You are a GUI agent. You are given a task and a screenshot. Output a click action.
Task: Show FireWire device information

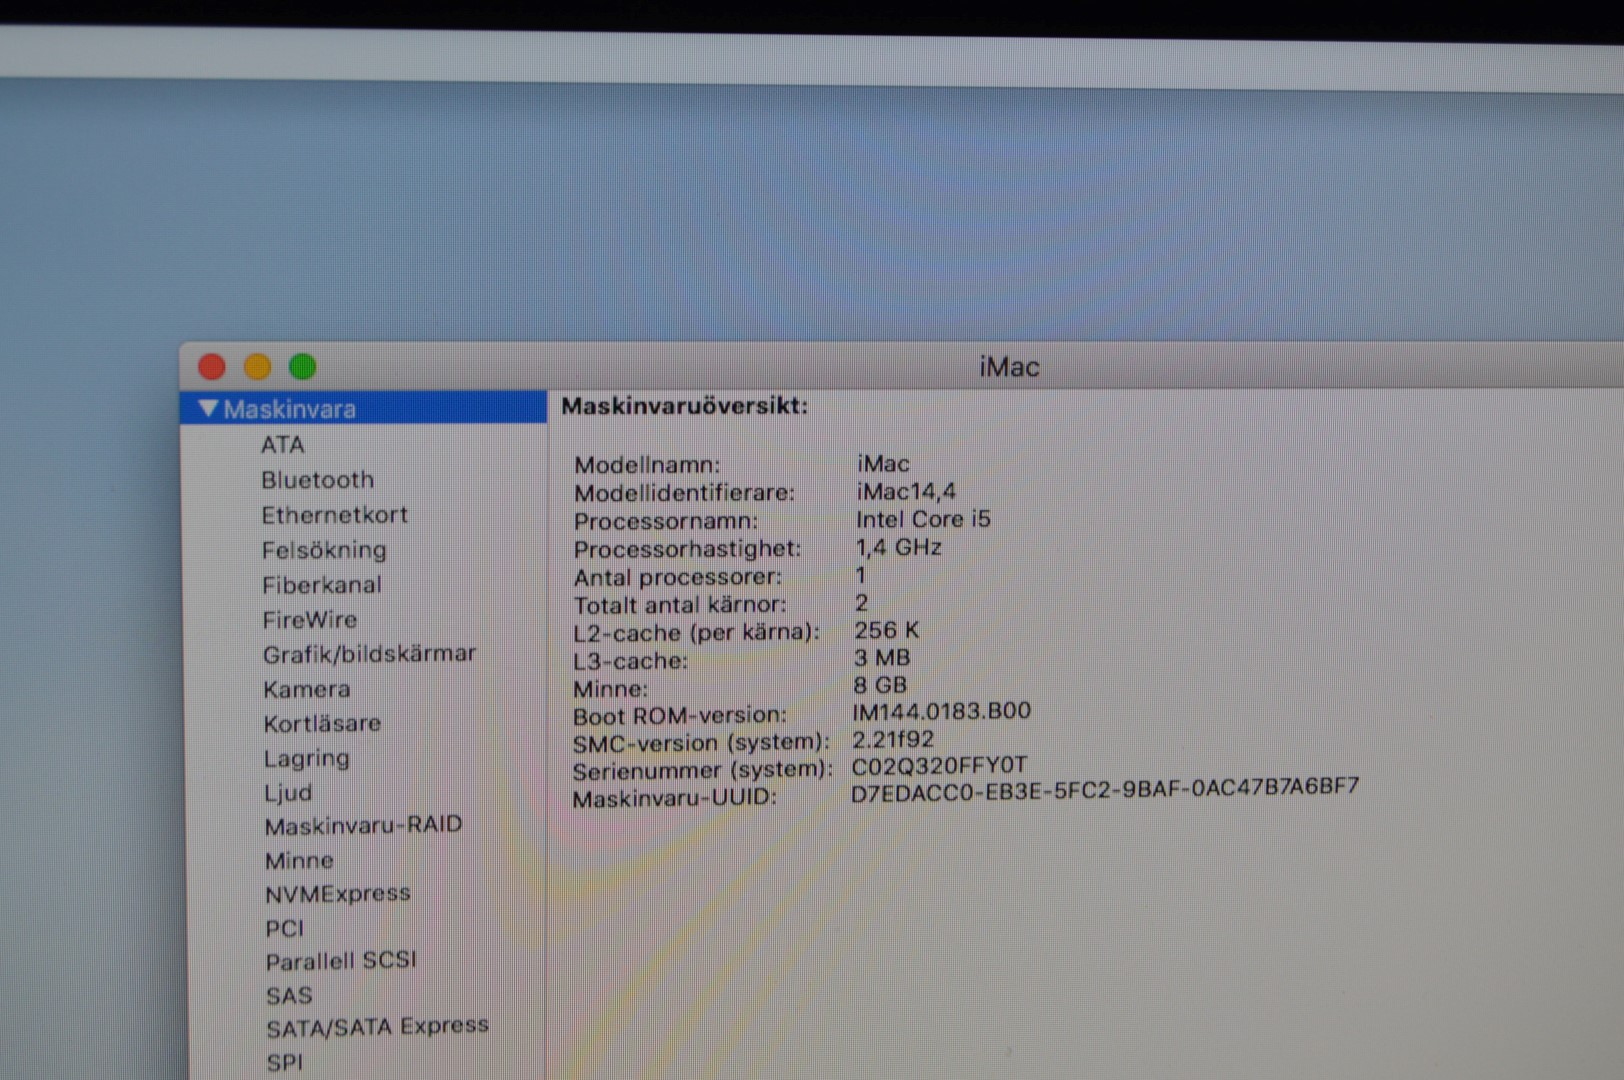pos(309,620)
